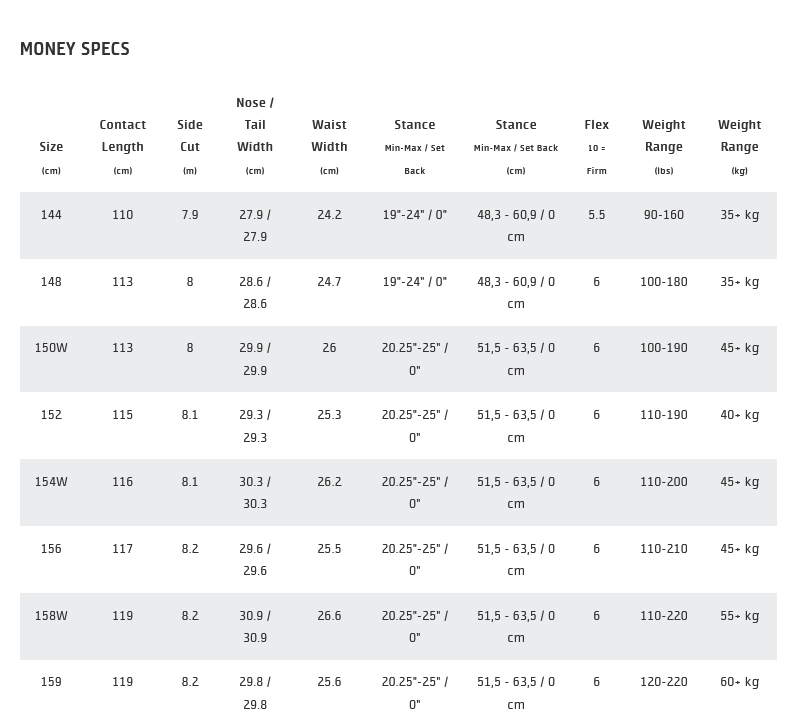Image resolution: width=793 pixels, height=726 pixels.
Task: Click the Weight Range (kg) header
Action: pos(739,136)
